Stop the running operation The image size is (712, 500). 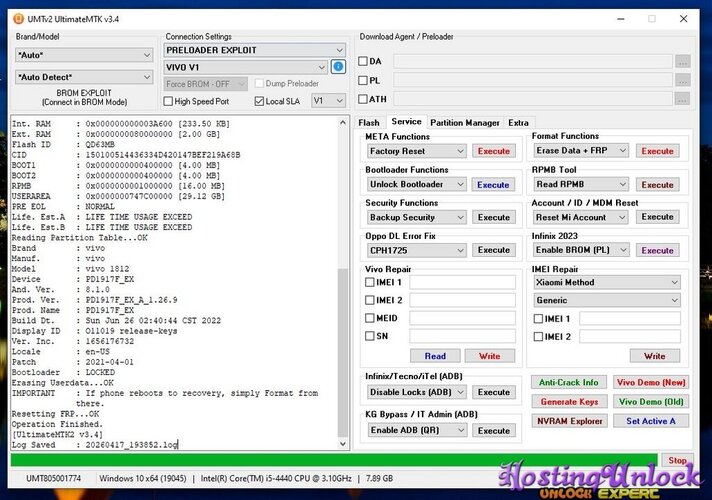click(x=677, y=460)
